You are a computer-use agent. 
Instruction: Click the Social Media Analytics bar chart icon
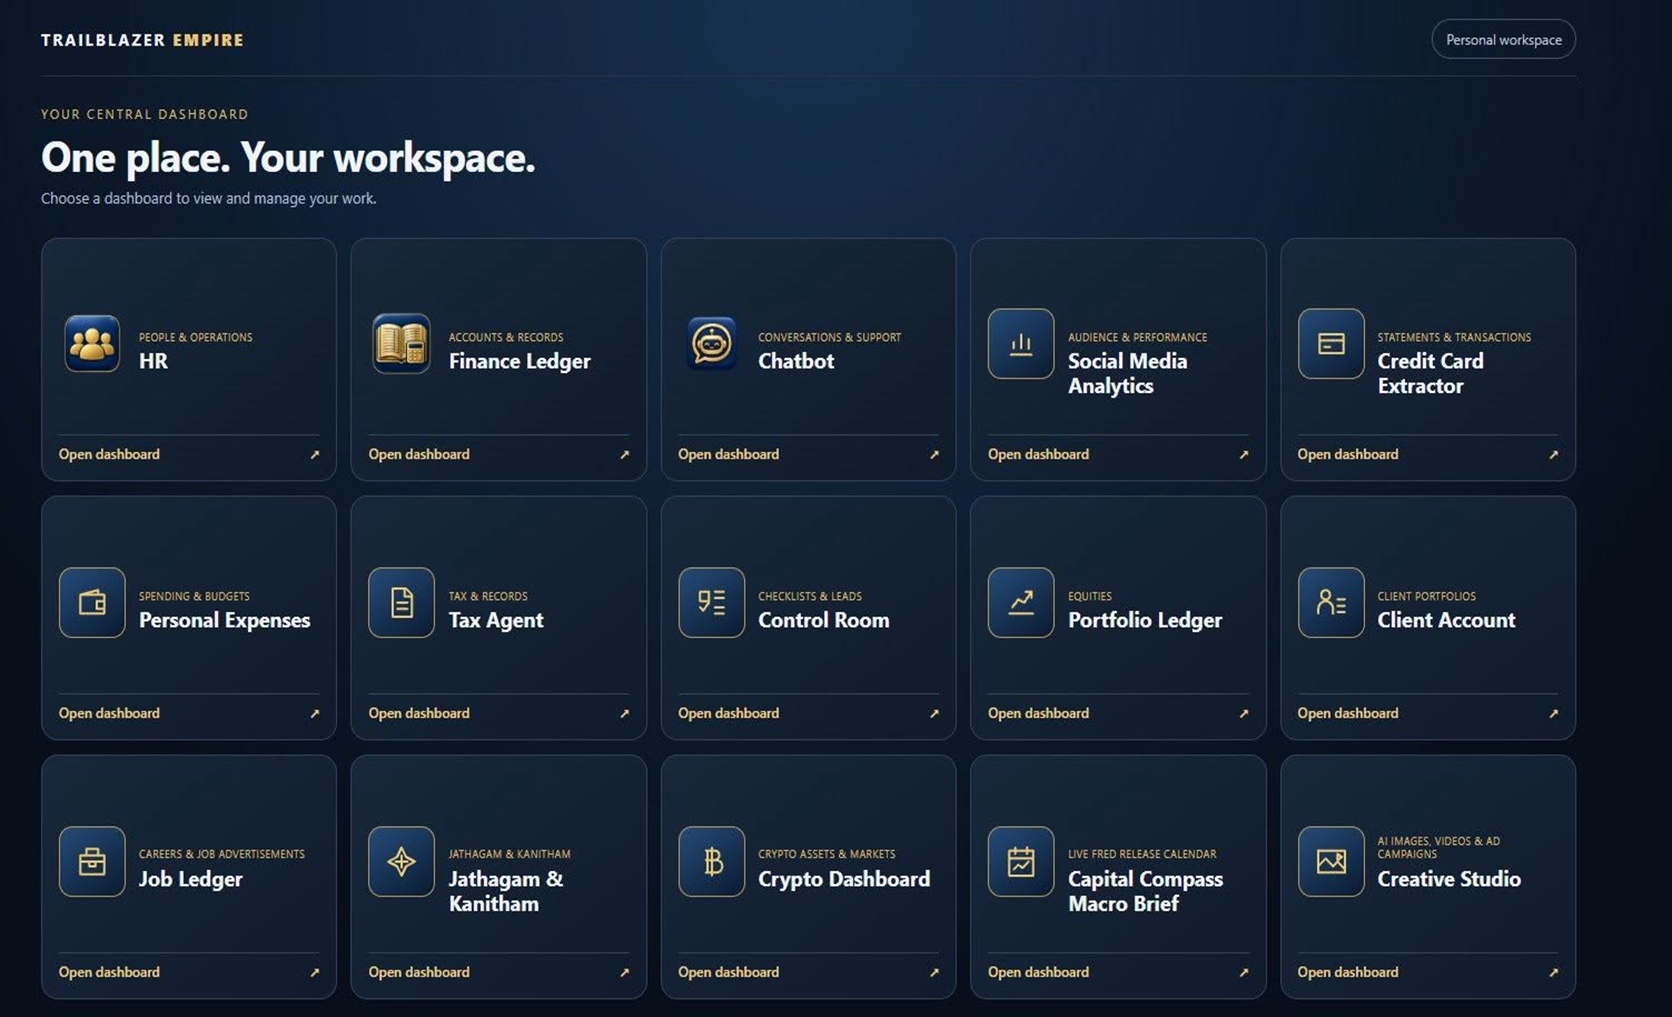[1021, 343]
